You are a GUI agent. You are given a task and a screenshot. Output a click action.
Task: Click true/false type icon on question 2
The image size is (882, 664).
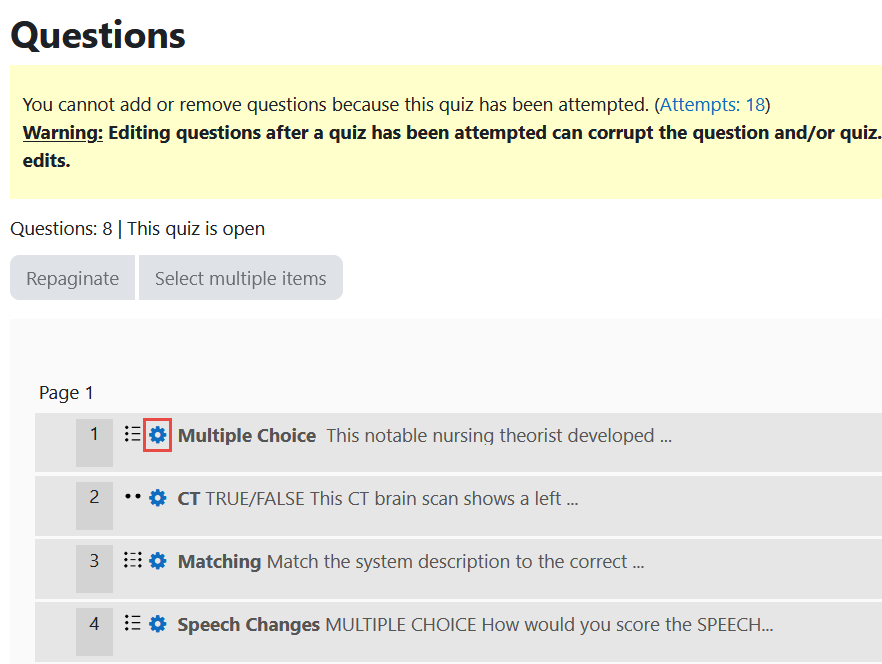click(132, 497)
